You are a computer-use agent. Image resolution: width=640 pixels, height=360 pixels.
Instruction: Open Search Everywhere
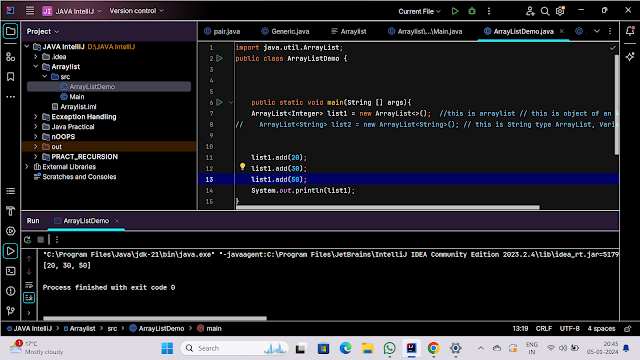pos(545,11)
